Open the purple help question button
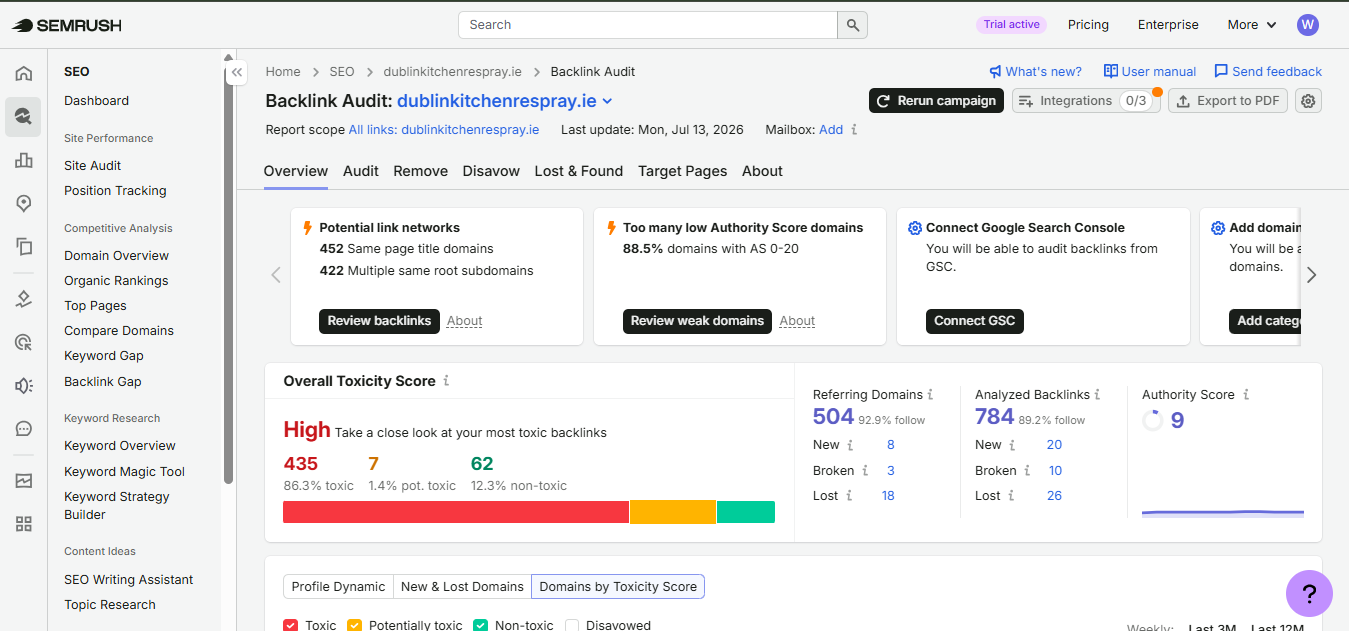The height and width of the screenshot is (631, 1349). (x=1309, y=593)
